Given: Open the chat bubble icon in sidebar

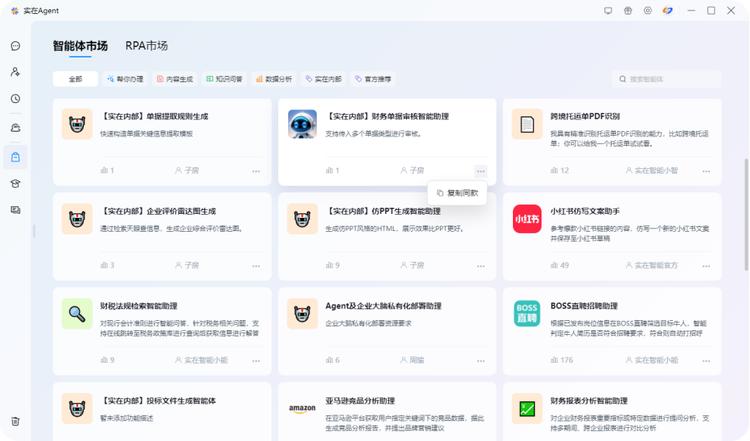Looking at the screenshot, I should (x=15, y=46).
